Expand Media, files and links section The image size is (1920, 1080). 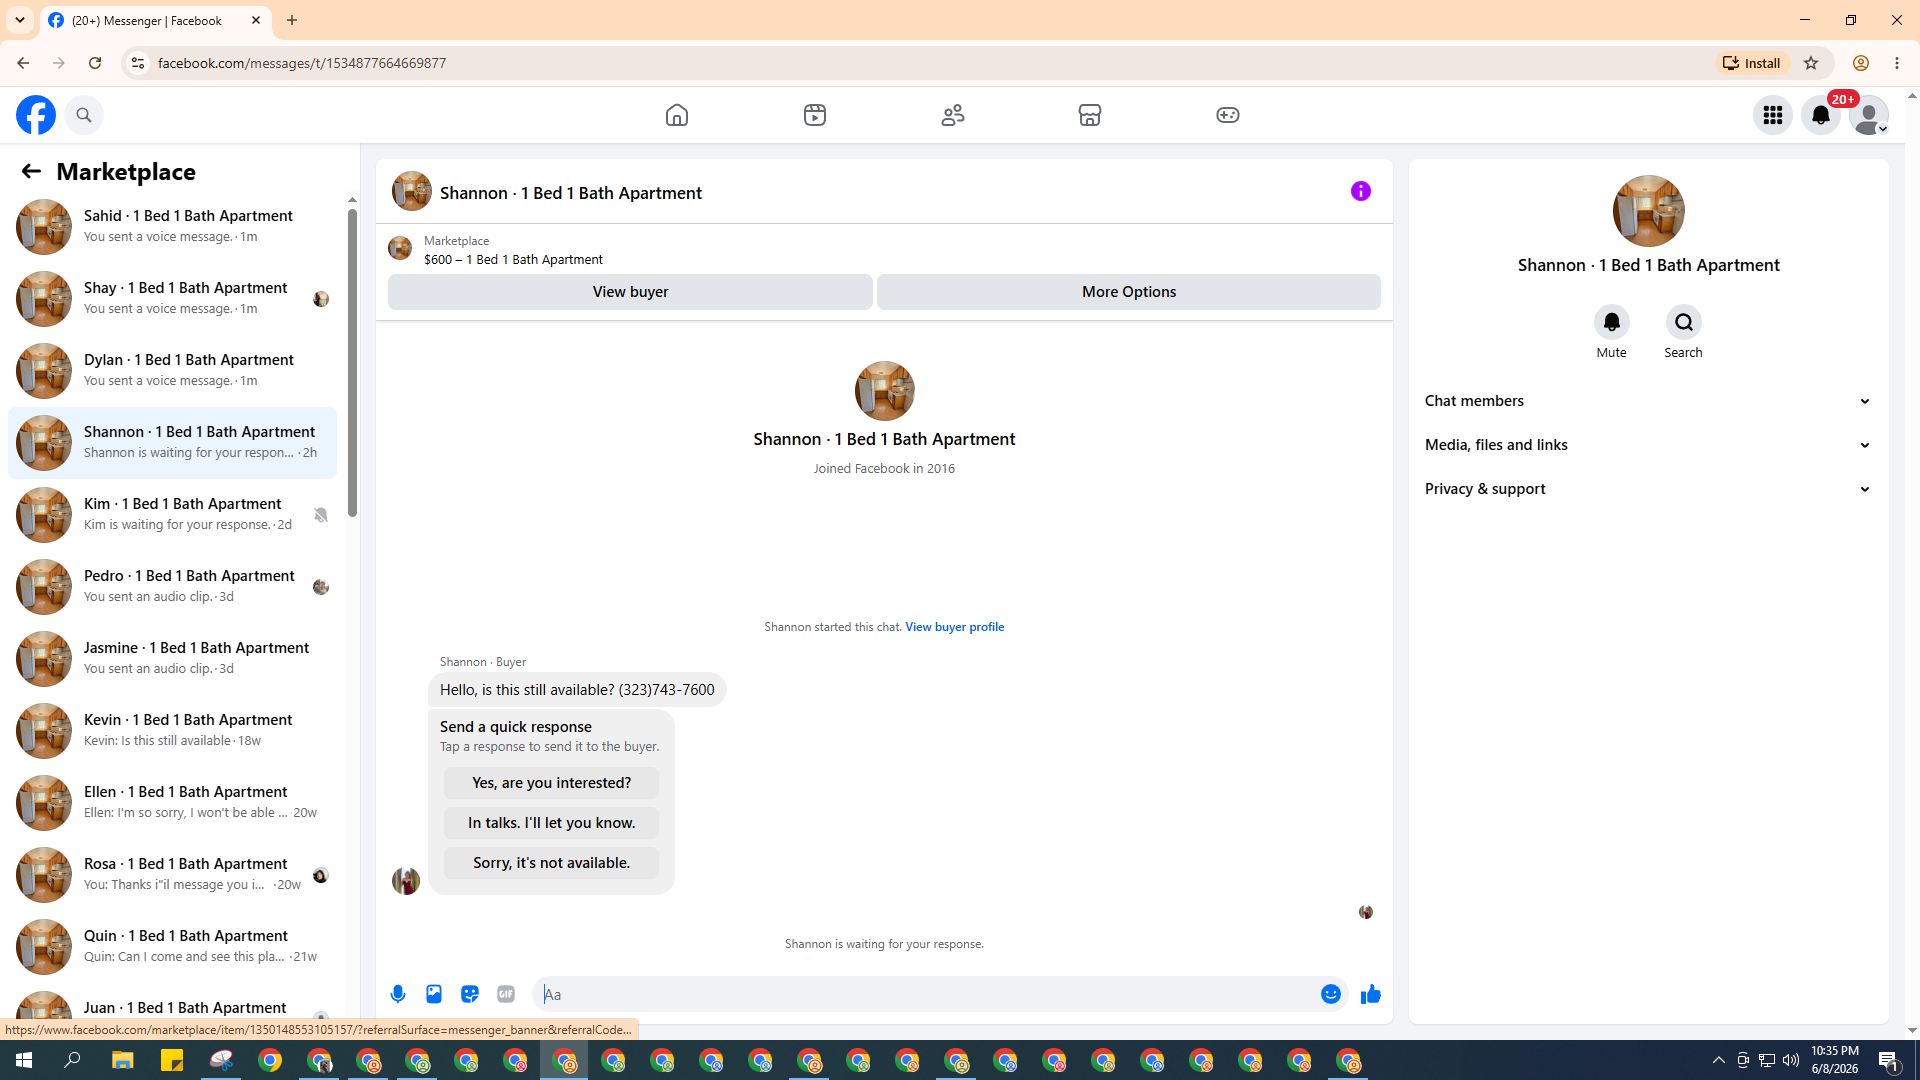coord(1649,445)
